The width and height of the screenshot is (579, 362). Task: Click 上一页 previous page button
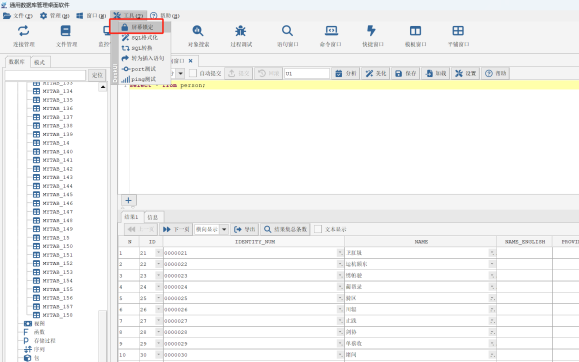[141, 229]
